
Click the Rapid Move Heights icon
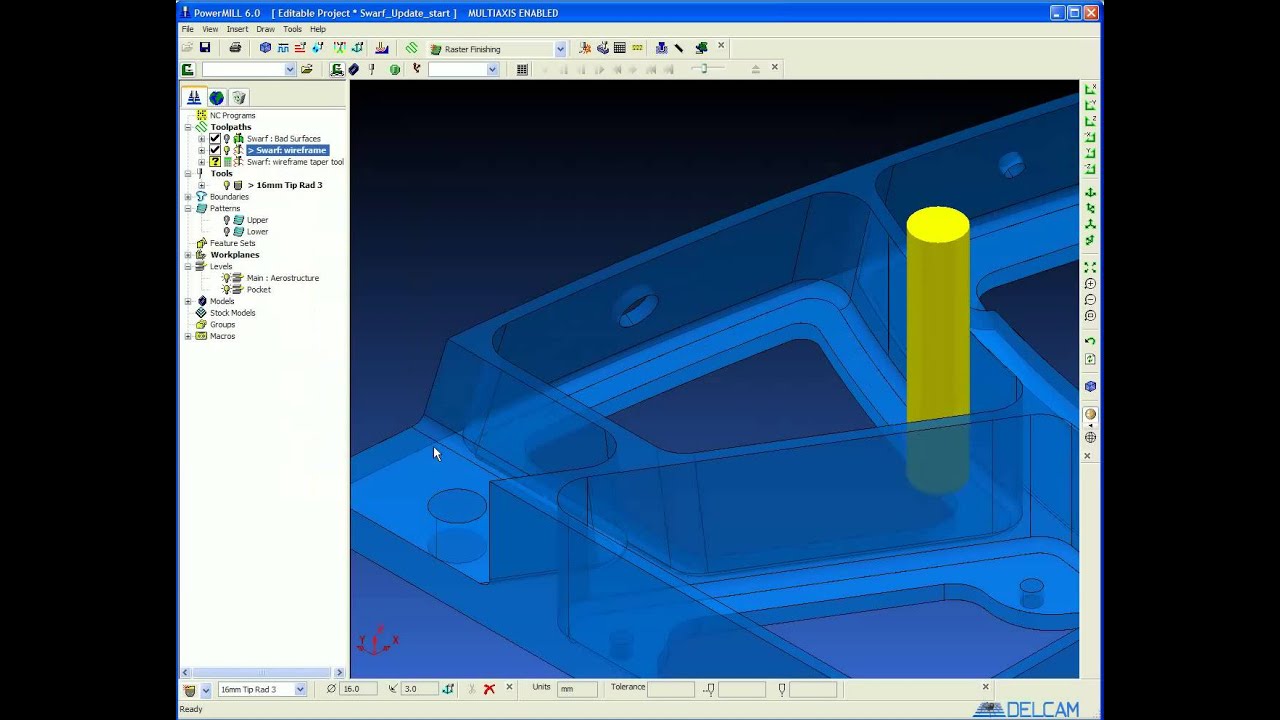301,47
